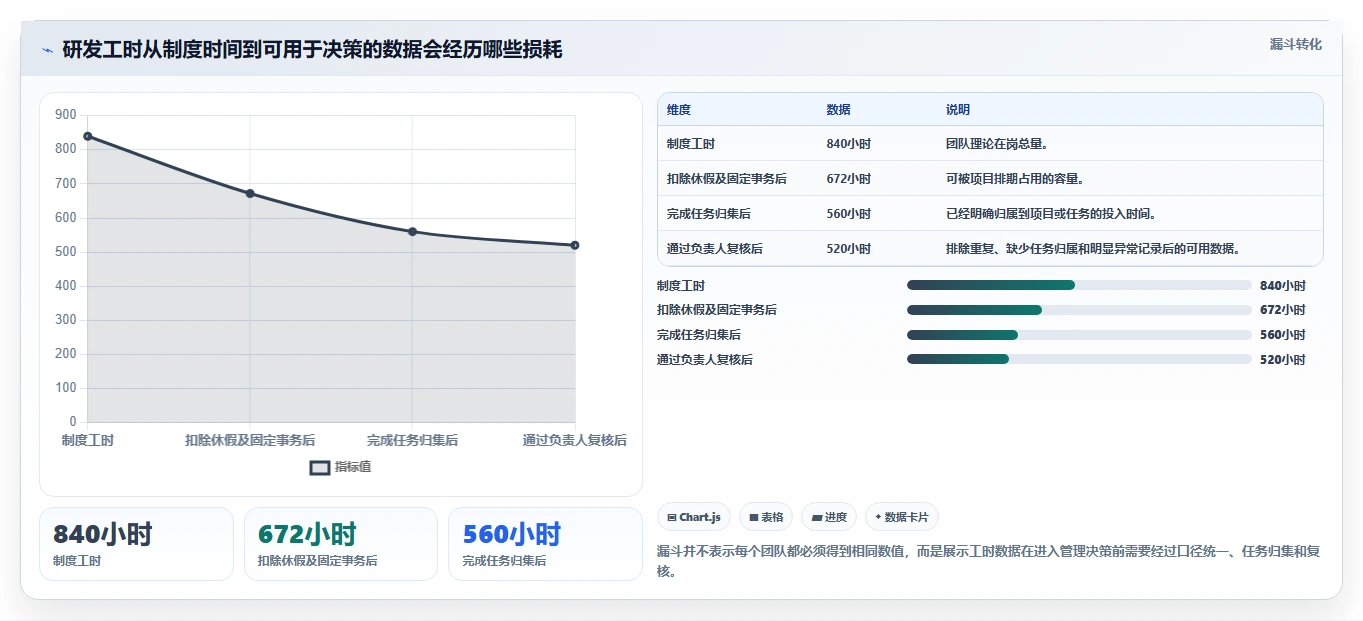Click x-axis label 扣除休假及固定事务后

click(x=250, y=440)
